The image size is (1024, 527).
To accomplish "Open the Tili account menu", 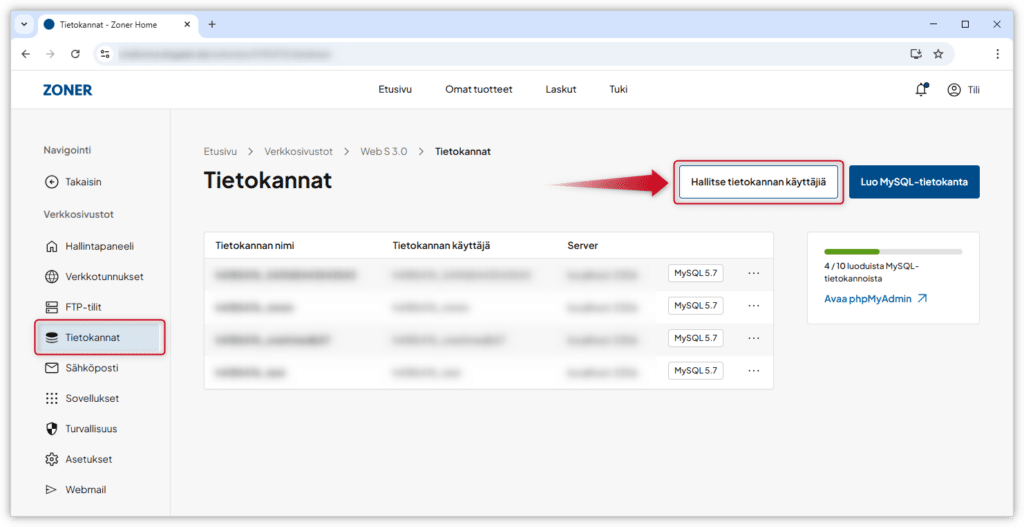I will click(x=963, y=90).
